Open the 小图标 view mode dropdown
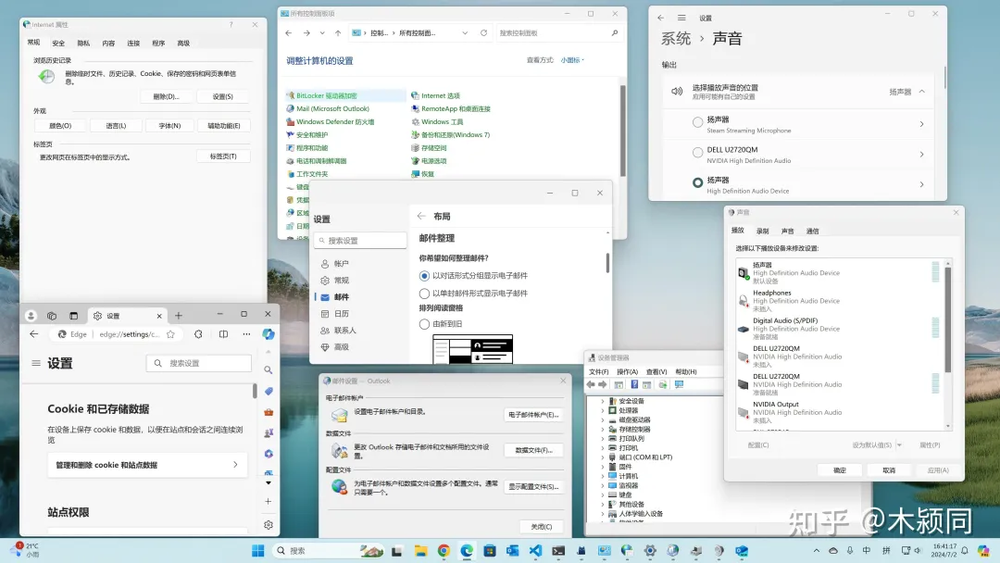This screenshot has height=563, width=1000. (x=572, y=60)
